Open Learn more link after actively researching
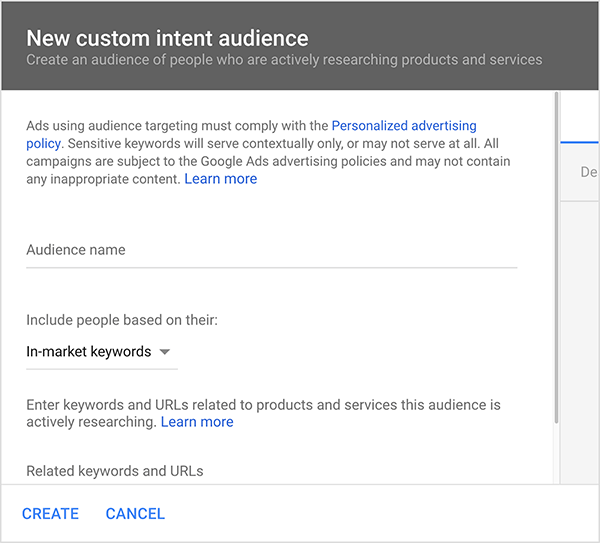600x543 pixels. pos(197,422)
